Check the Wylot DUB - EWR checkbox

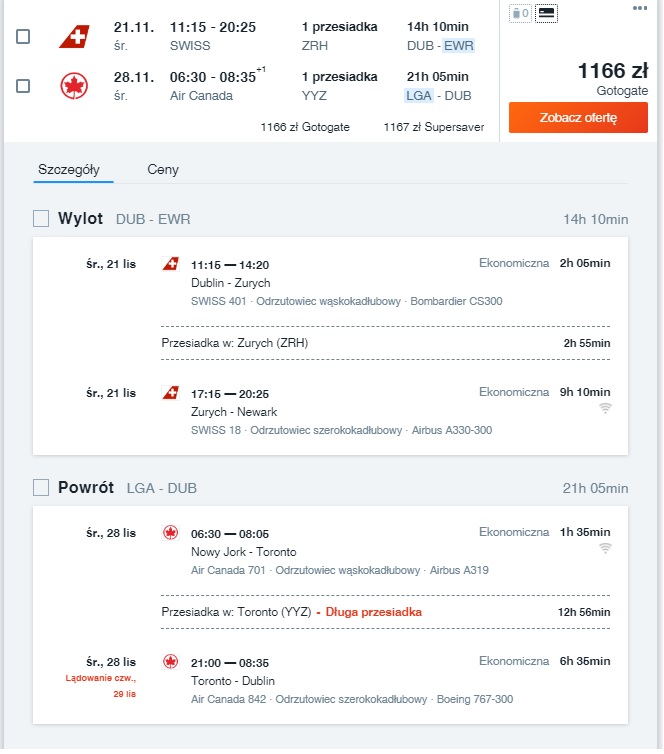[41, 219]
